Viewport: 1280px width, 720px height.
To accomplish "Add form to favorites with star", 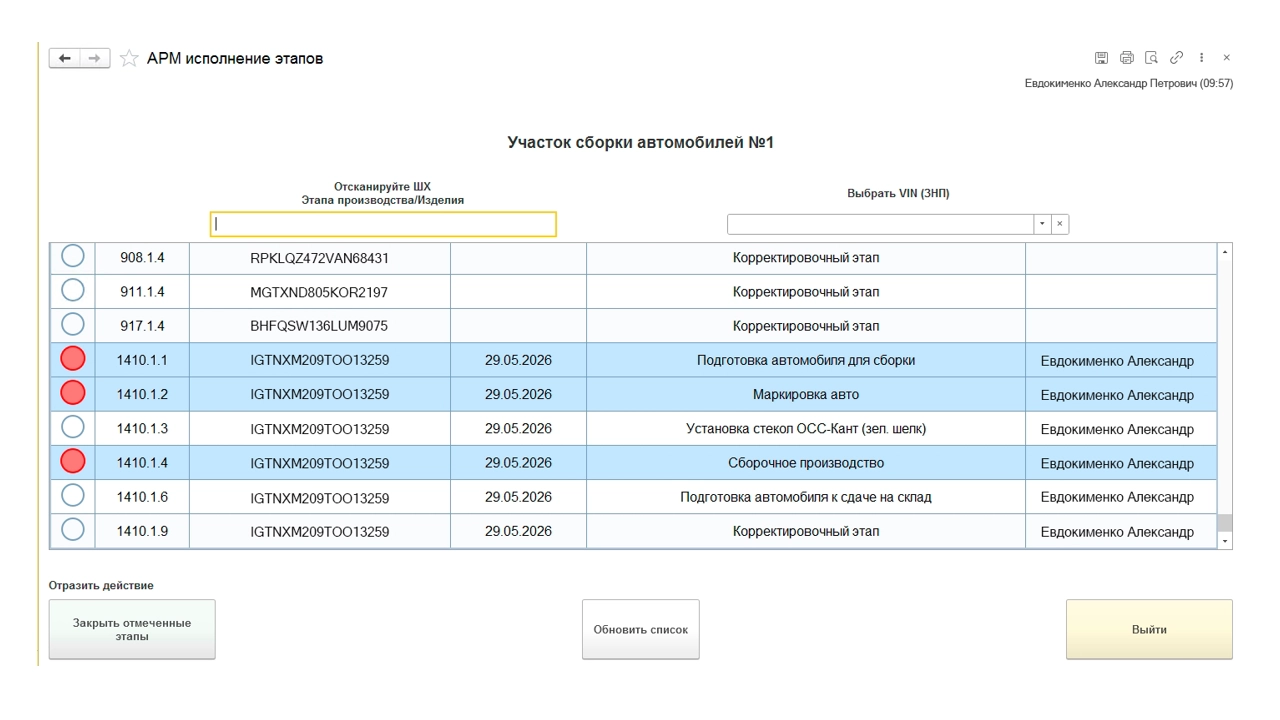I will point(129,58).
